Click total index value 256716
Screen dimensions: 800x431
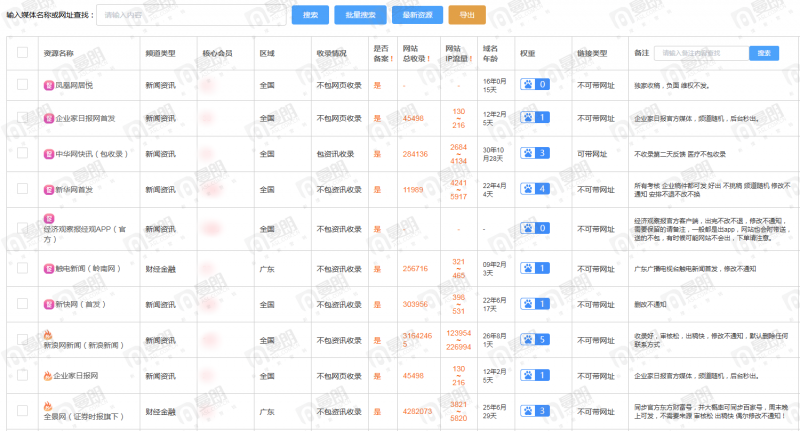tap(415, 268)
